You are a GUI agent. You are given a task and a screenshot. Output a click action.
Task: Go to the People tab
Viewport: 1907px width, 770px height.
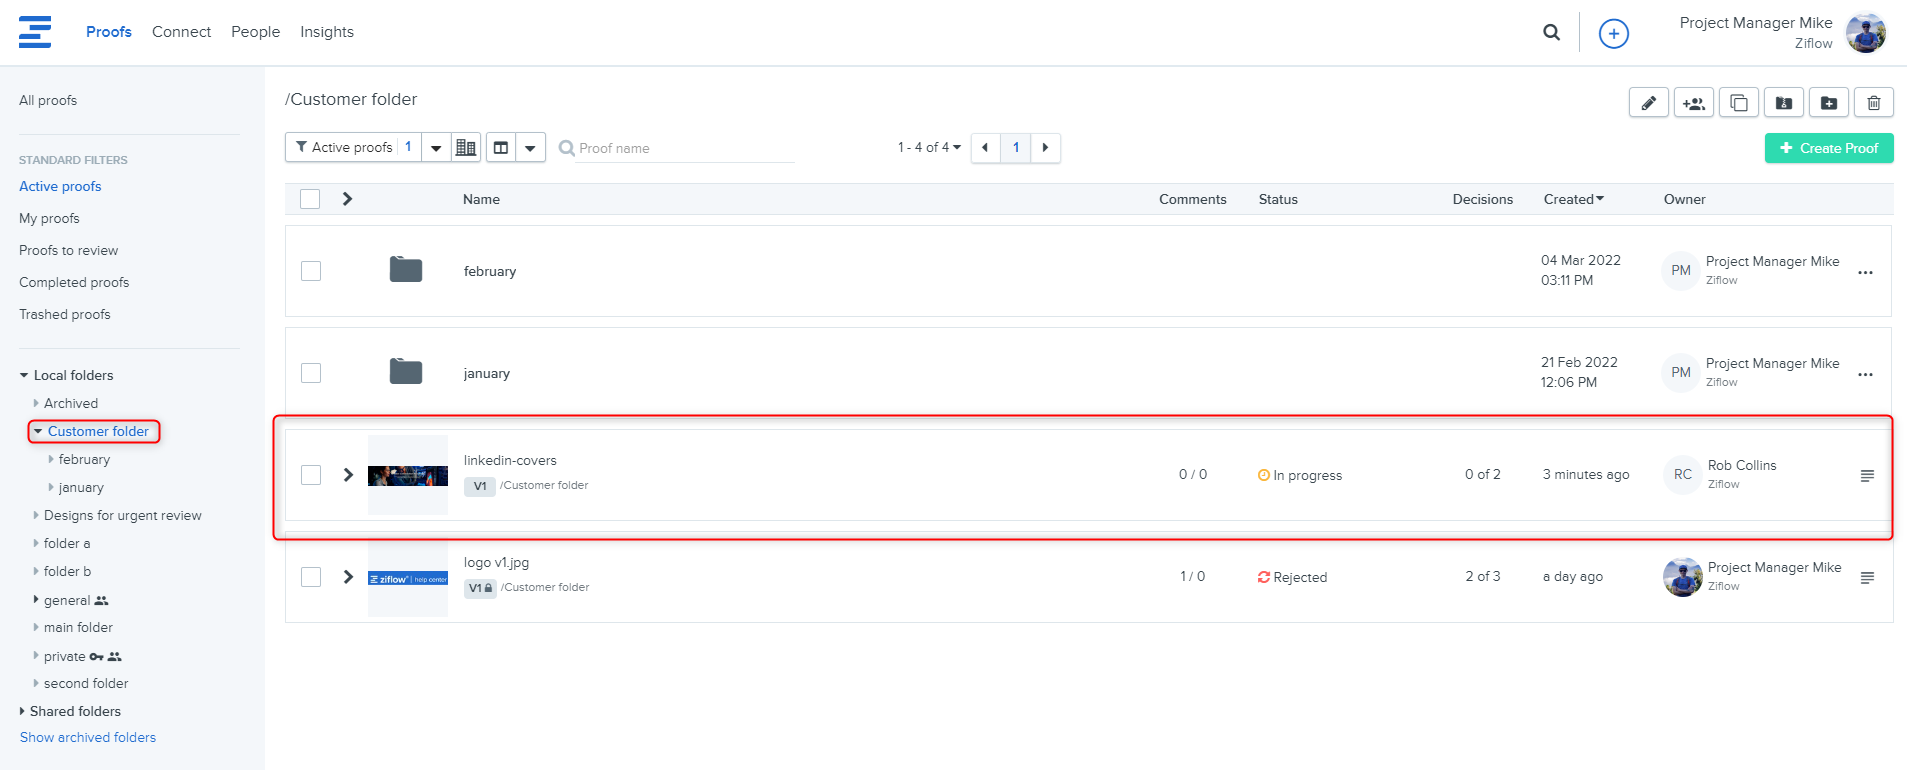click(x=255, y=32)
